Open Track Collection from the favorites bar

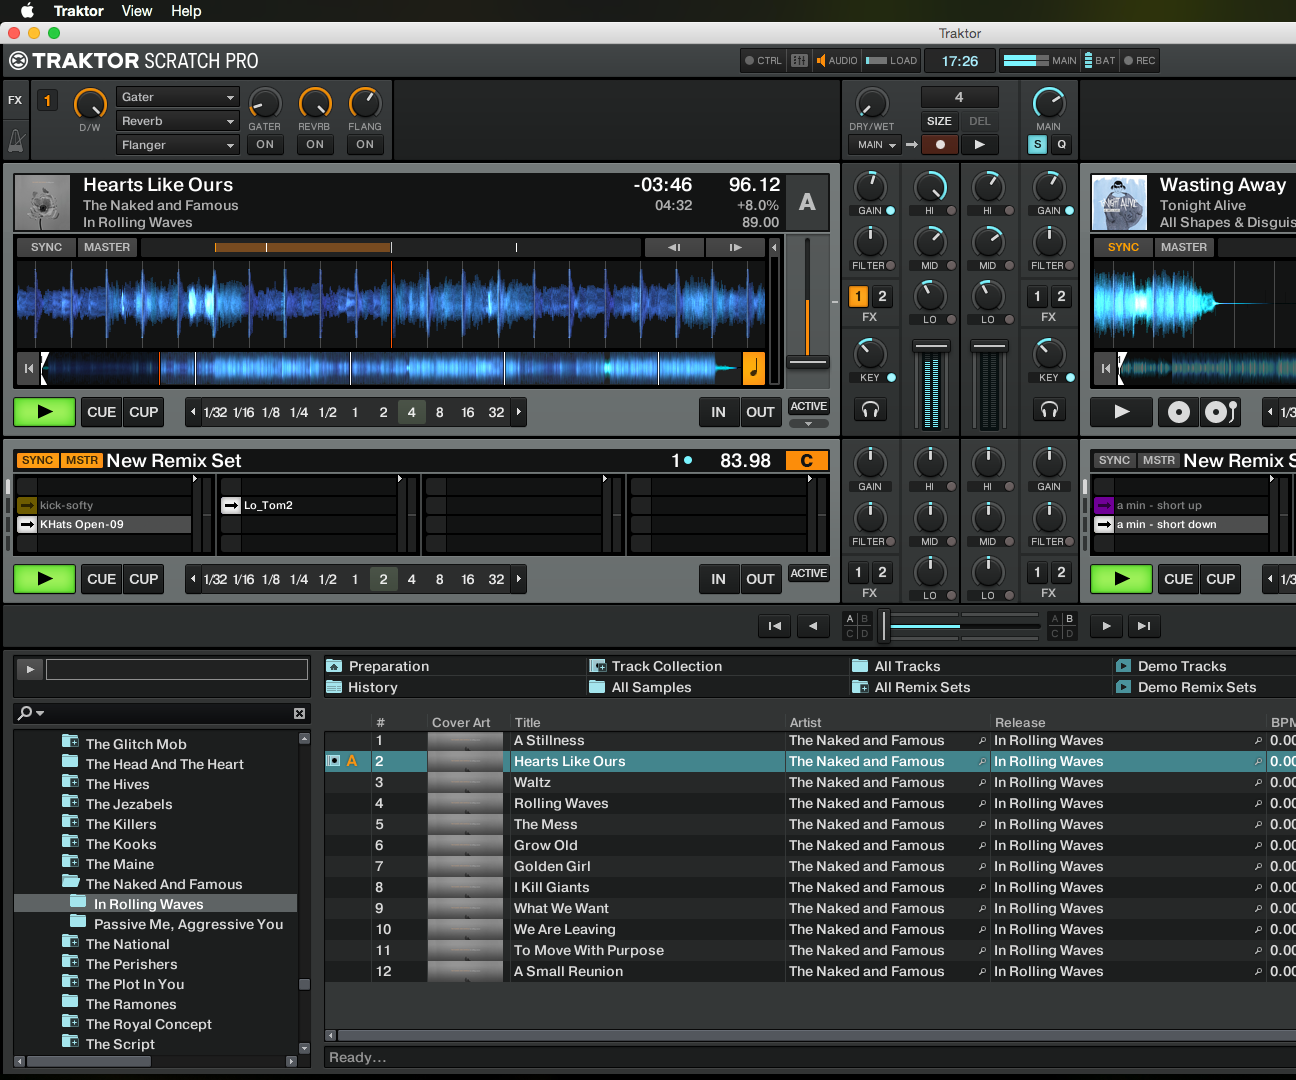point(656,666)
